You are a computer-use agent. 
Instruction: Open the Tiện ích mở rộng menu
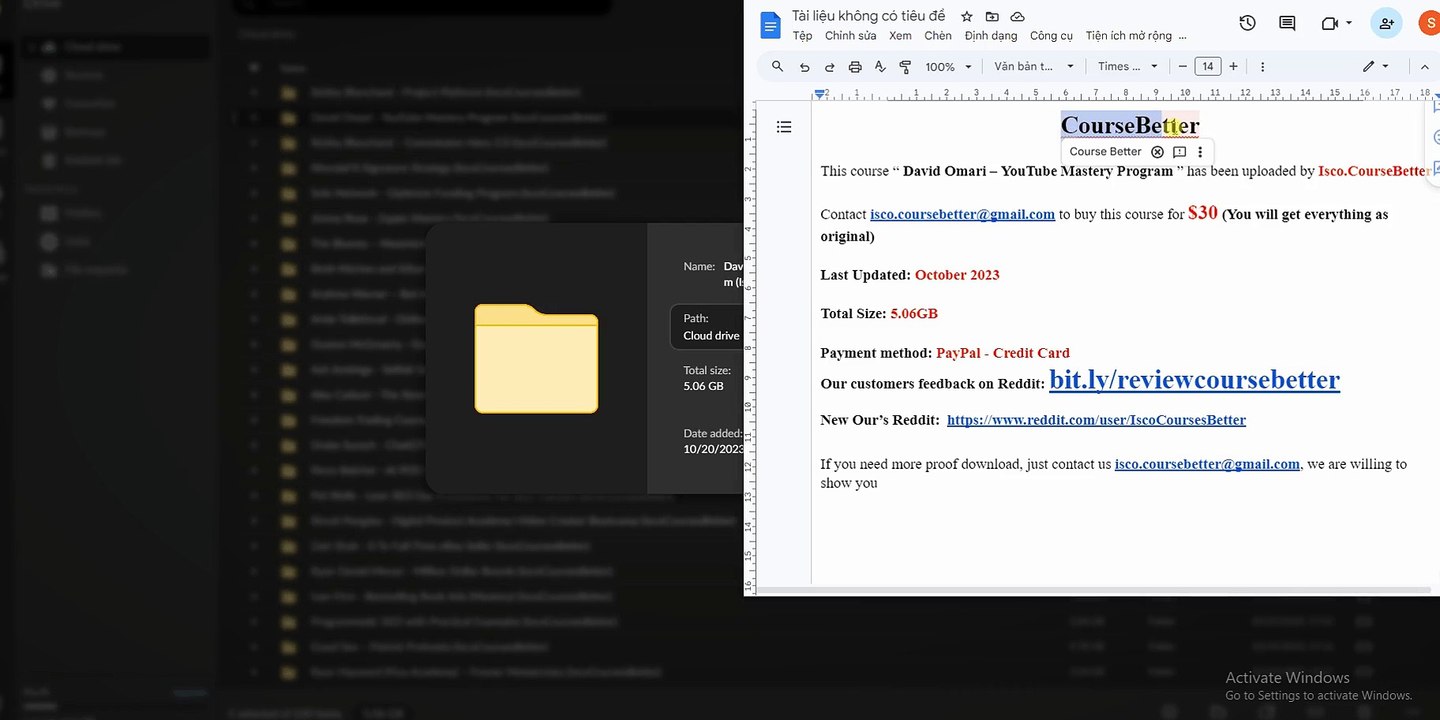tap(1128, 36)
